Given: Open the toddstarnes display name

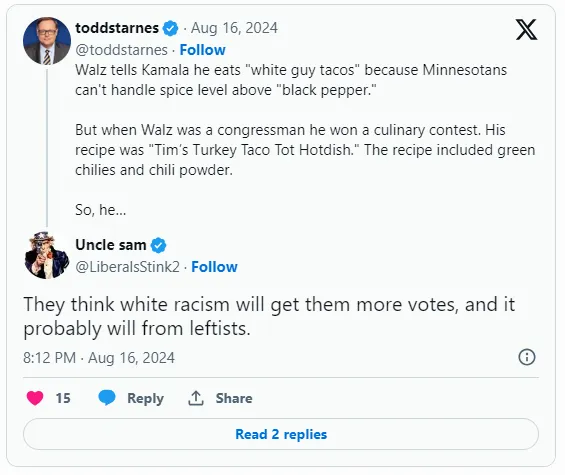Looking at the screenshot, I should (117, 28).
